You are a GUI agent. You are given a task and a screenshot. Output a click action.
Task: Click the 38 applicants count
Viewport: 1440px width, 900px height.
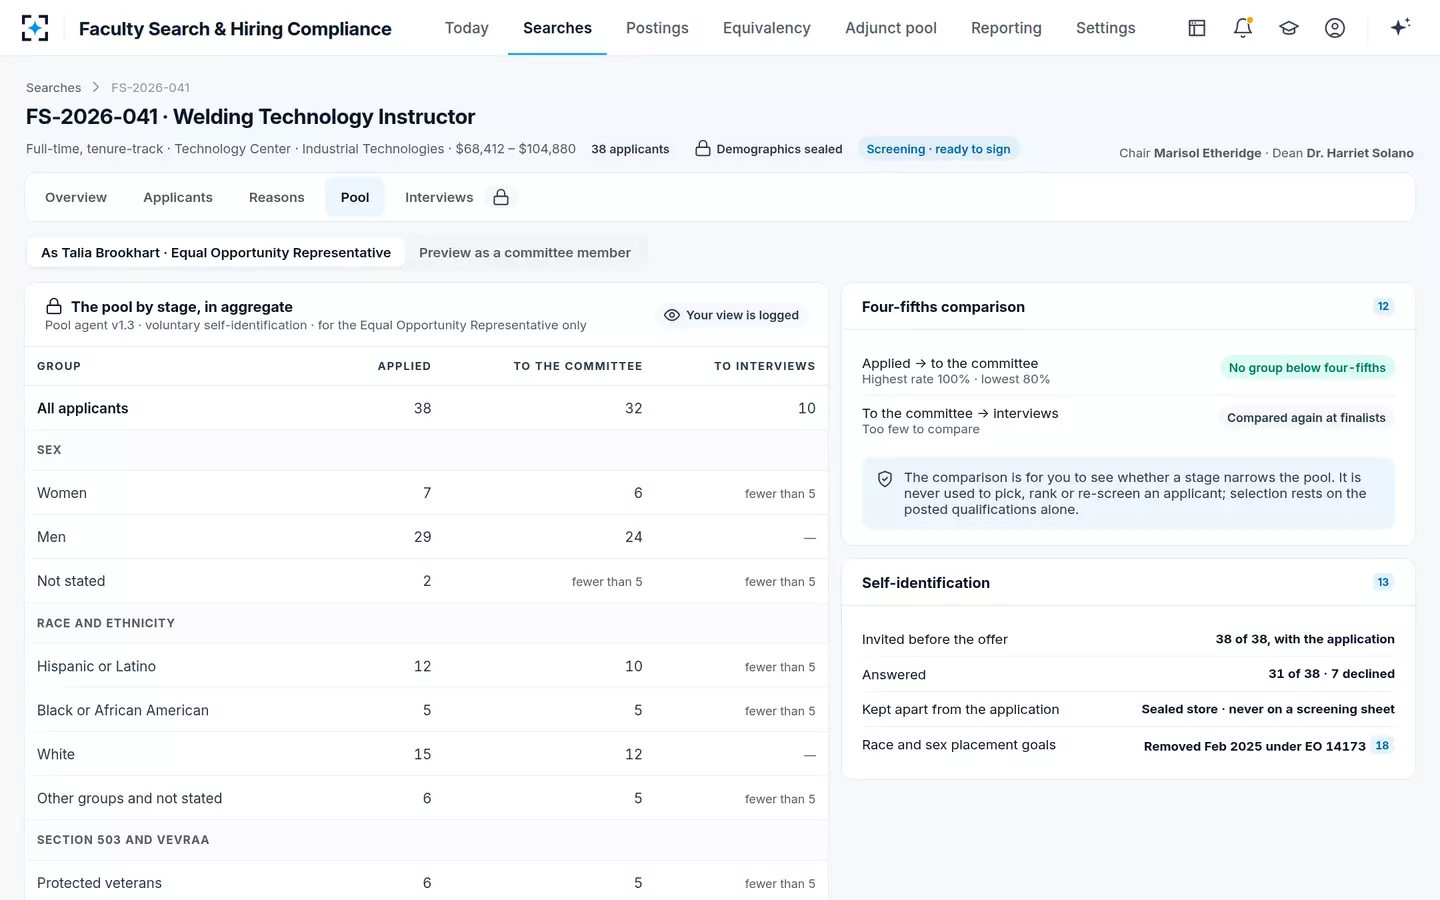point(630,149)
